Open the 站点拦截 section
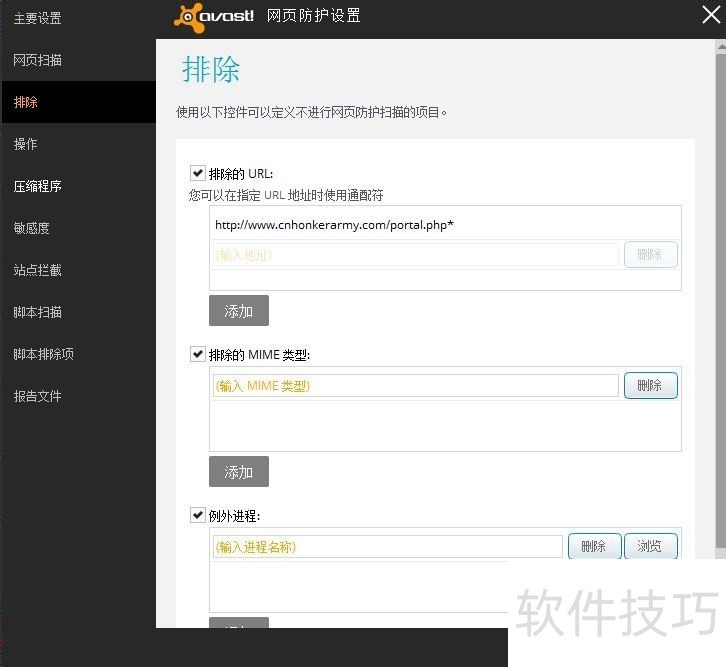 (x=37, y=270)
